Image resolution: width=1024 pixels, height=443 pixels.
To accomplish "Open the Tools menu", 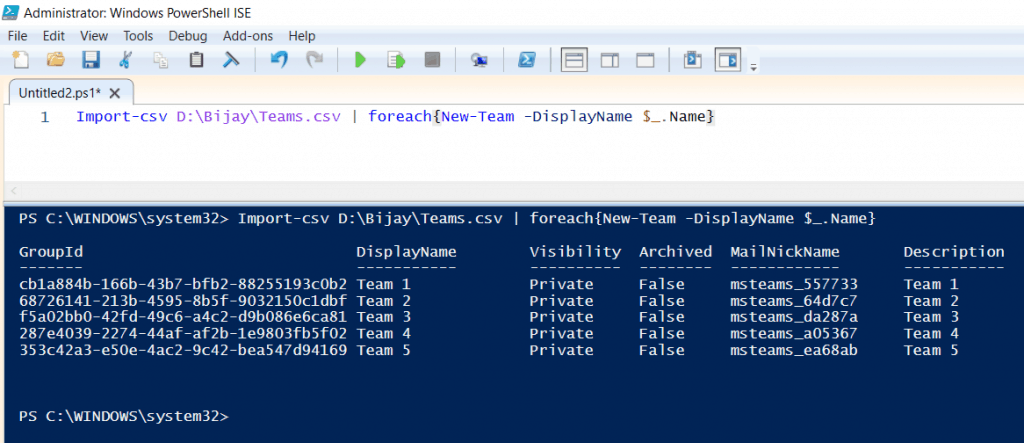I will point(138,36).
